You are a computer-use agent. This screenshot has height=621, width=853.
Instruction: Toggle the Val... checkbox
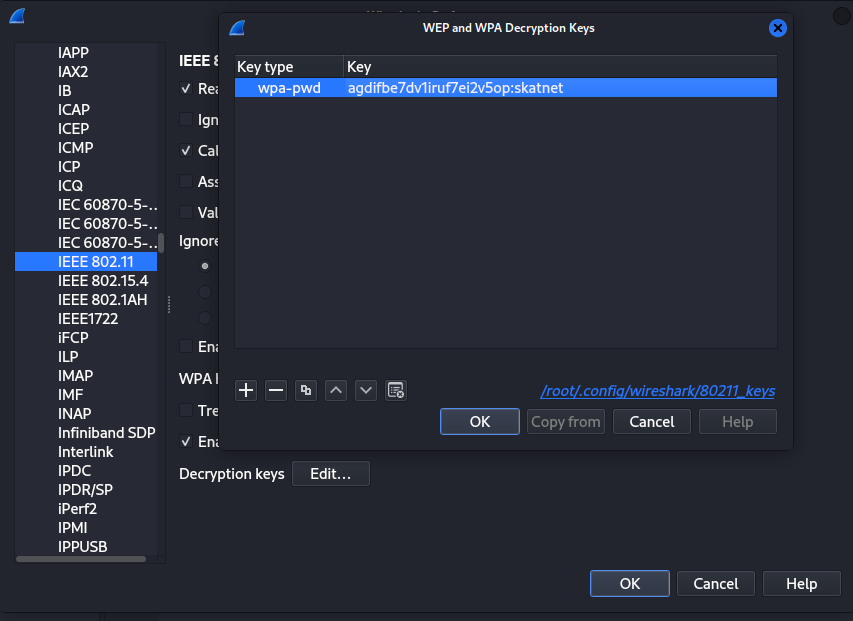[186, 212]
